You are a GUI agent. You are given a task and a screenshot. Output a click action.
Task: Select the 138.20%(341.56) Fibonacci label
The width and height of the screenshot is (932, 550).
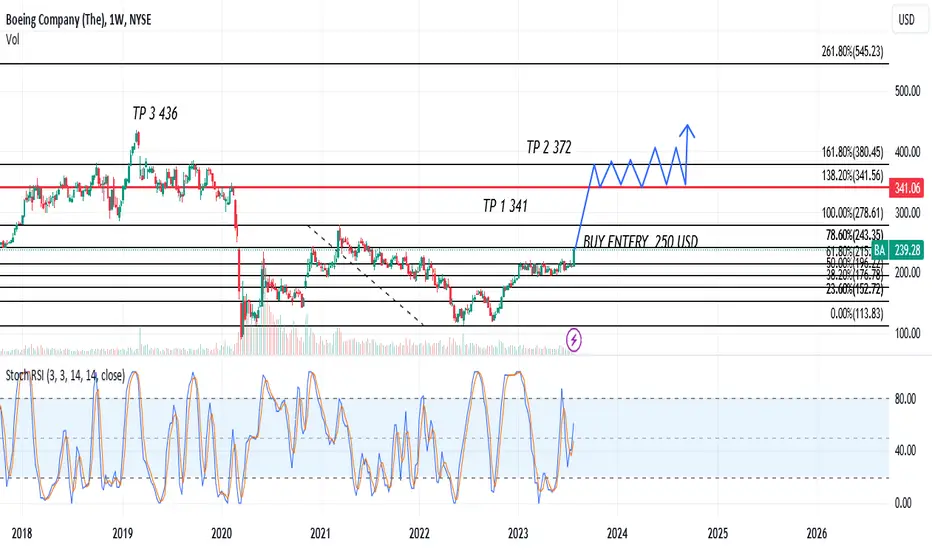[852, 175]
